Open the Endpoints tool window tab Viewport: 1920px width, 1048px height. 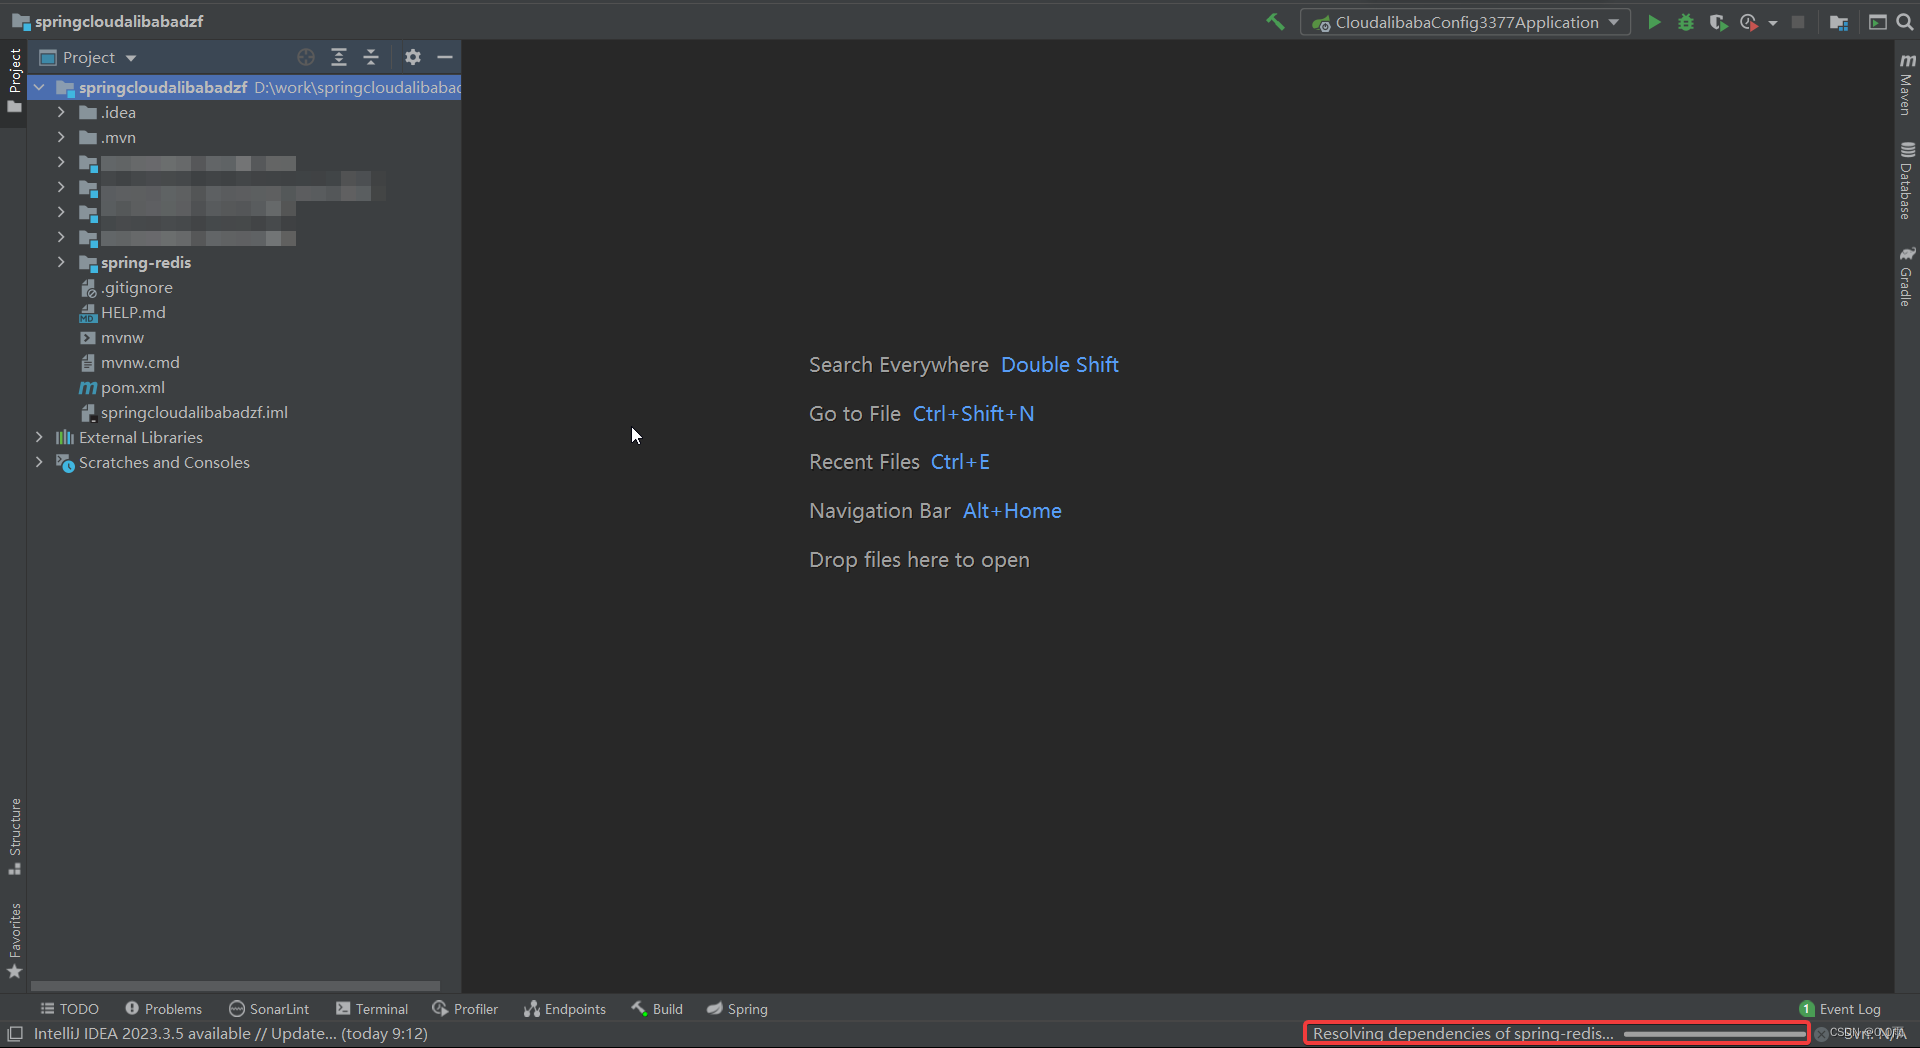[x=564, y=1008]
